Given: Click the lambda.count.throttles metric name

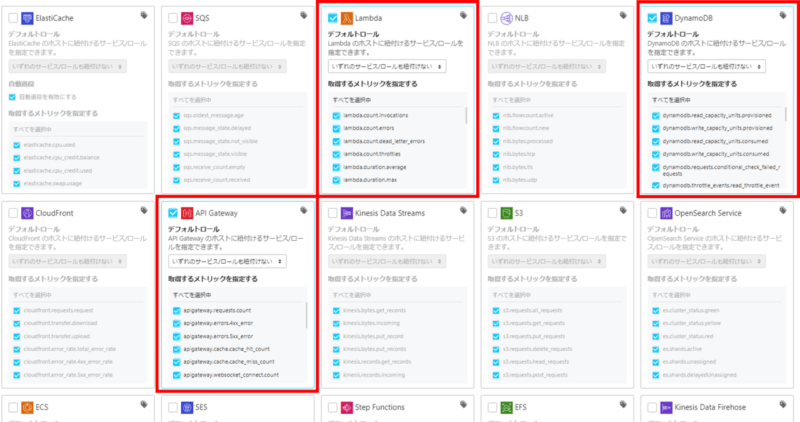Looking at the screenshot, I should click(x=371, y=154).
